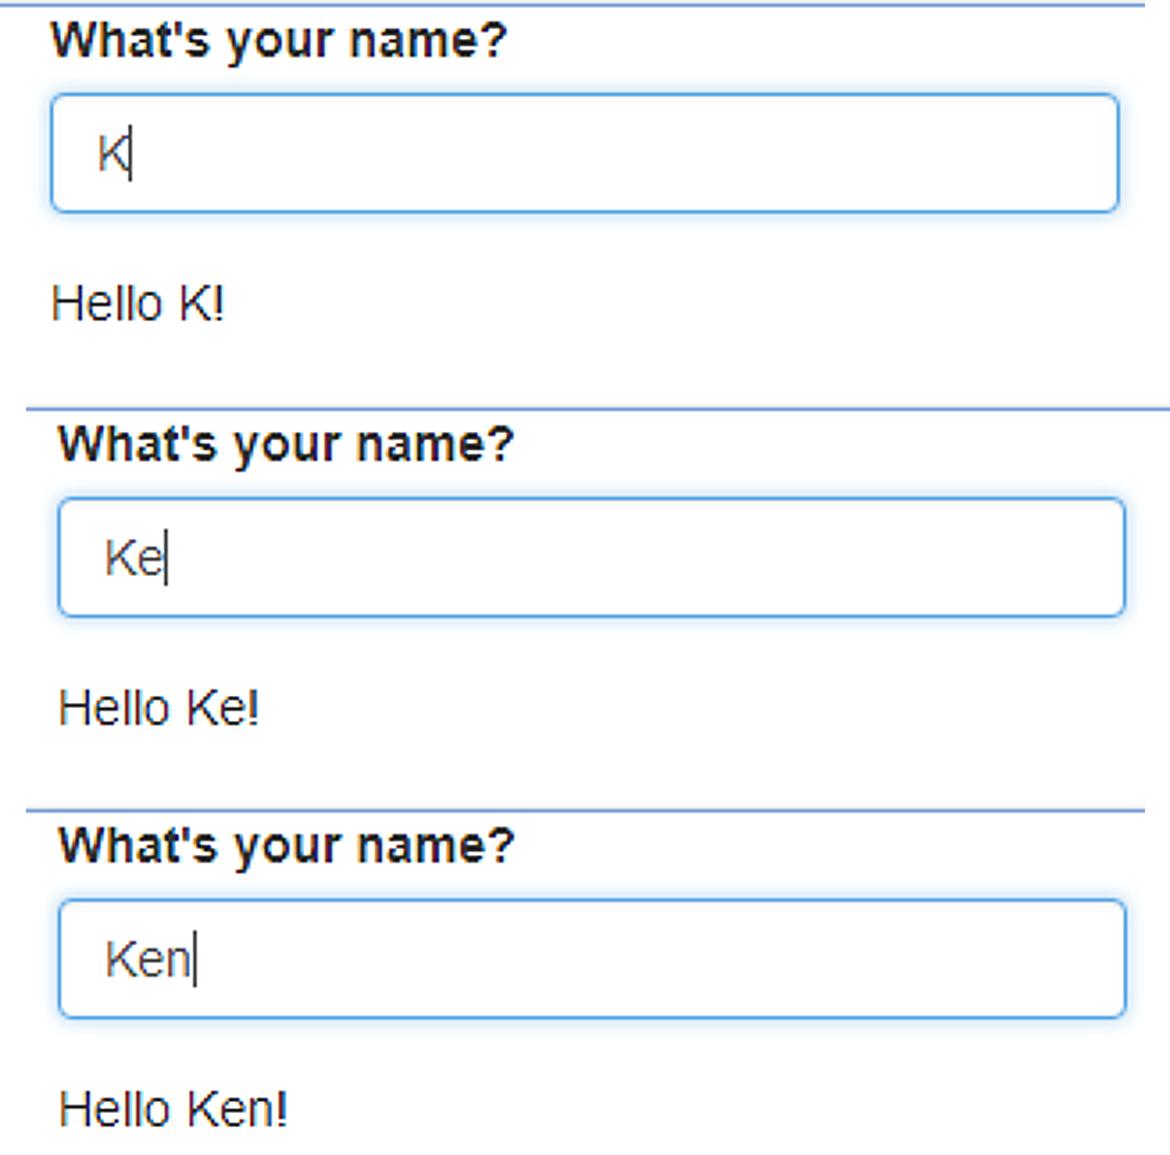The height and width of the screenshot is (1155, 1170).
Task: Click the name label above the "Ke" input
Action: pos(286,445)
